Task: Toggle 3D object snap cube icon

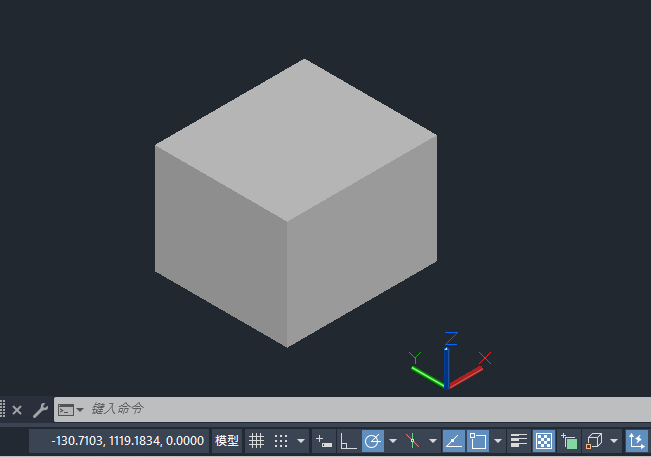Action: [x=594, y=441]
